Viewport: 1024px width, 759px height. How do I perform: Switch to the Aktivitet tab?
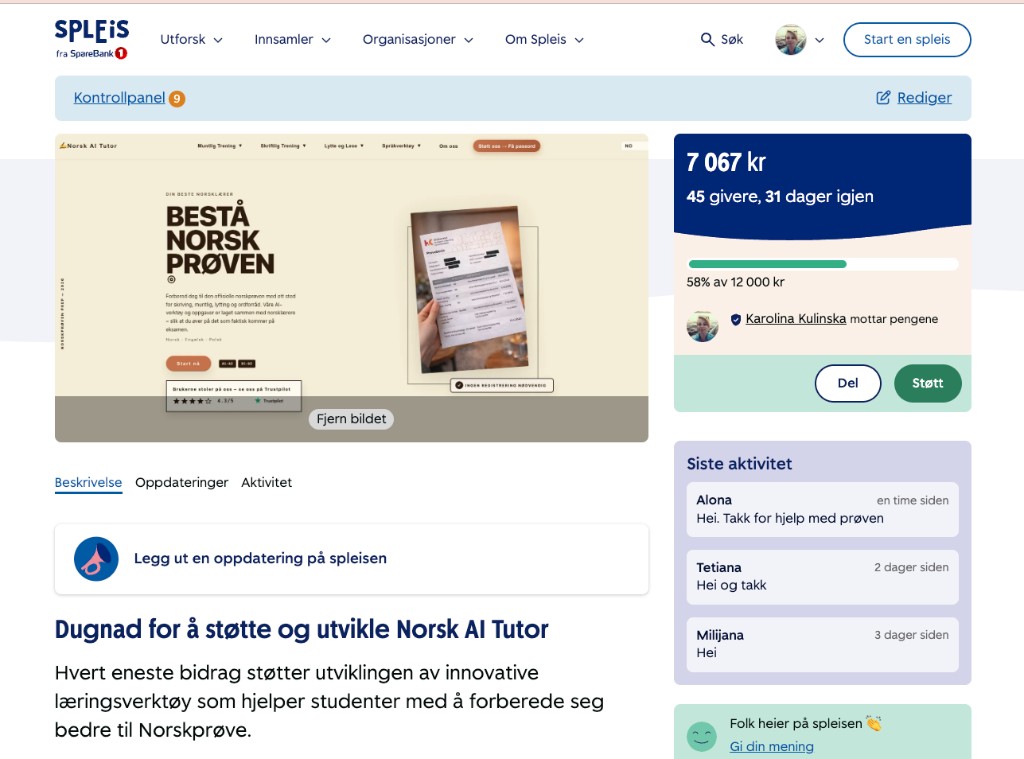coord(266,482)
